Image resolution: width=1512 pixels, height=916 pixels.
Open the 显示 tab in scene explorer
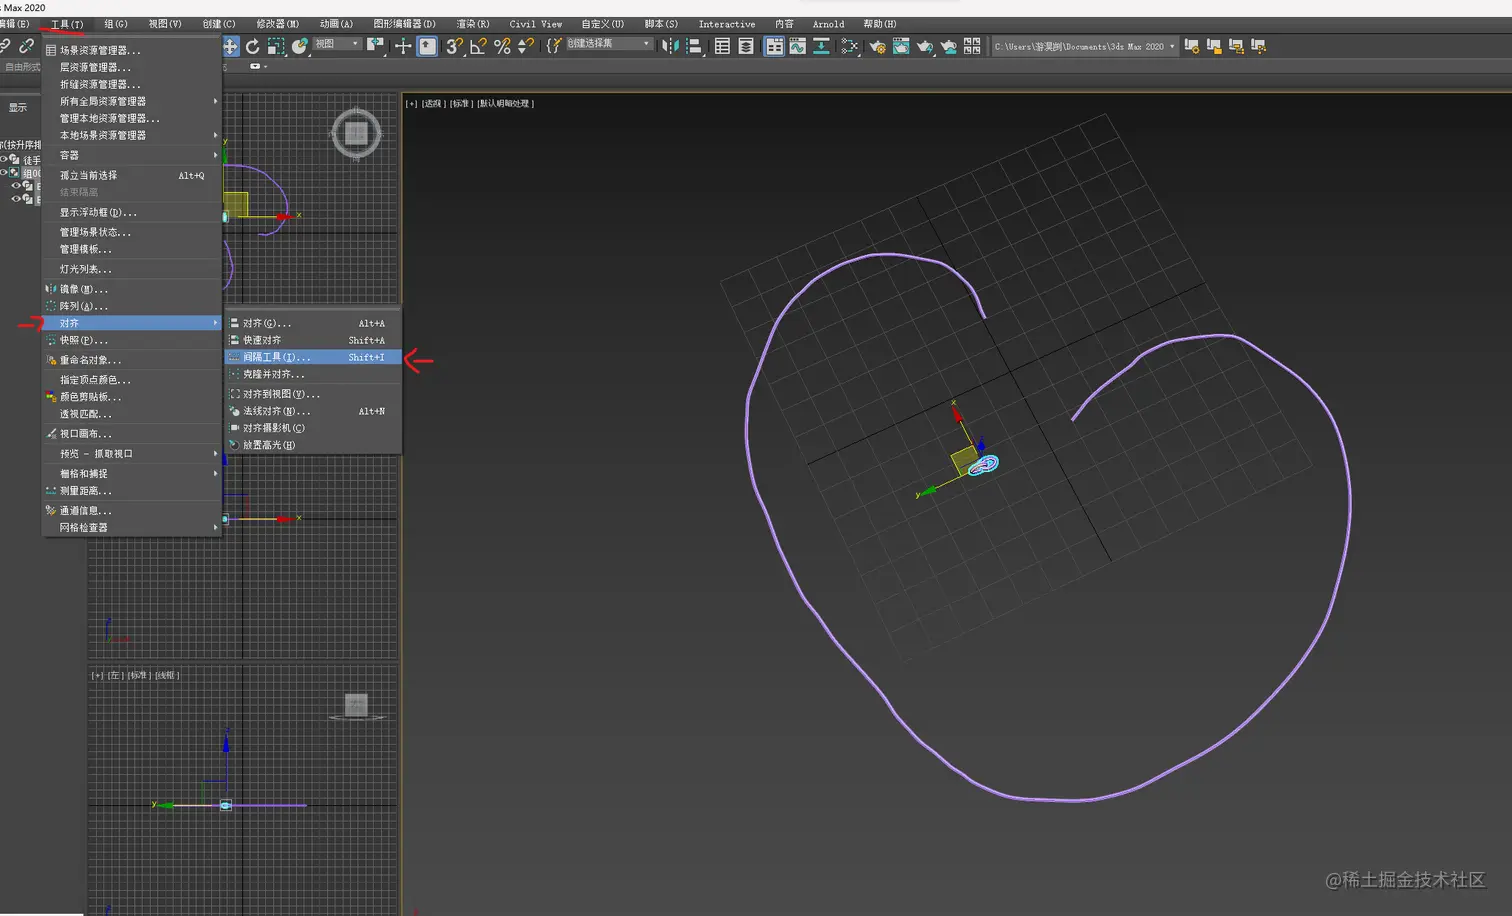tap(18, 107)
